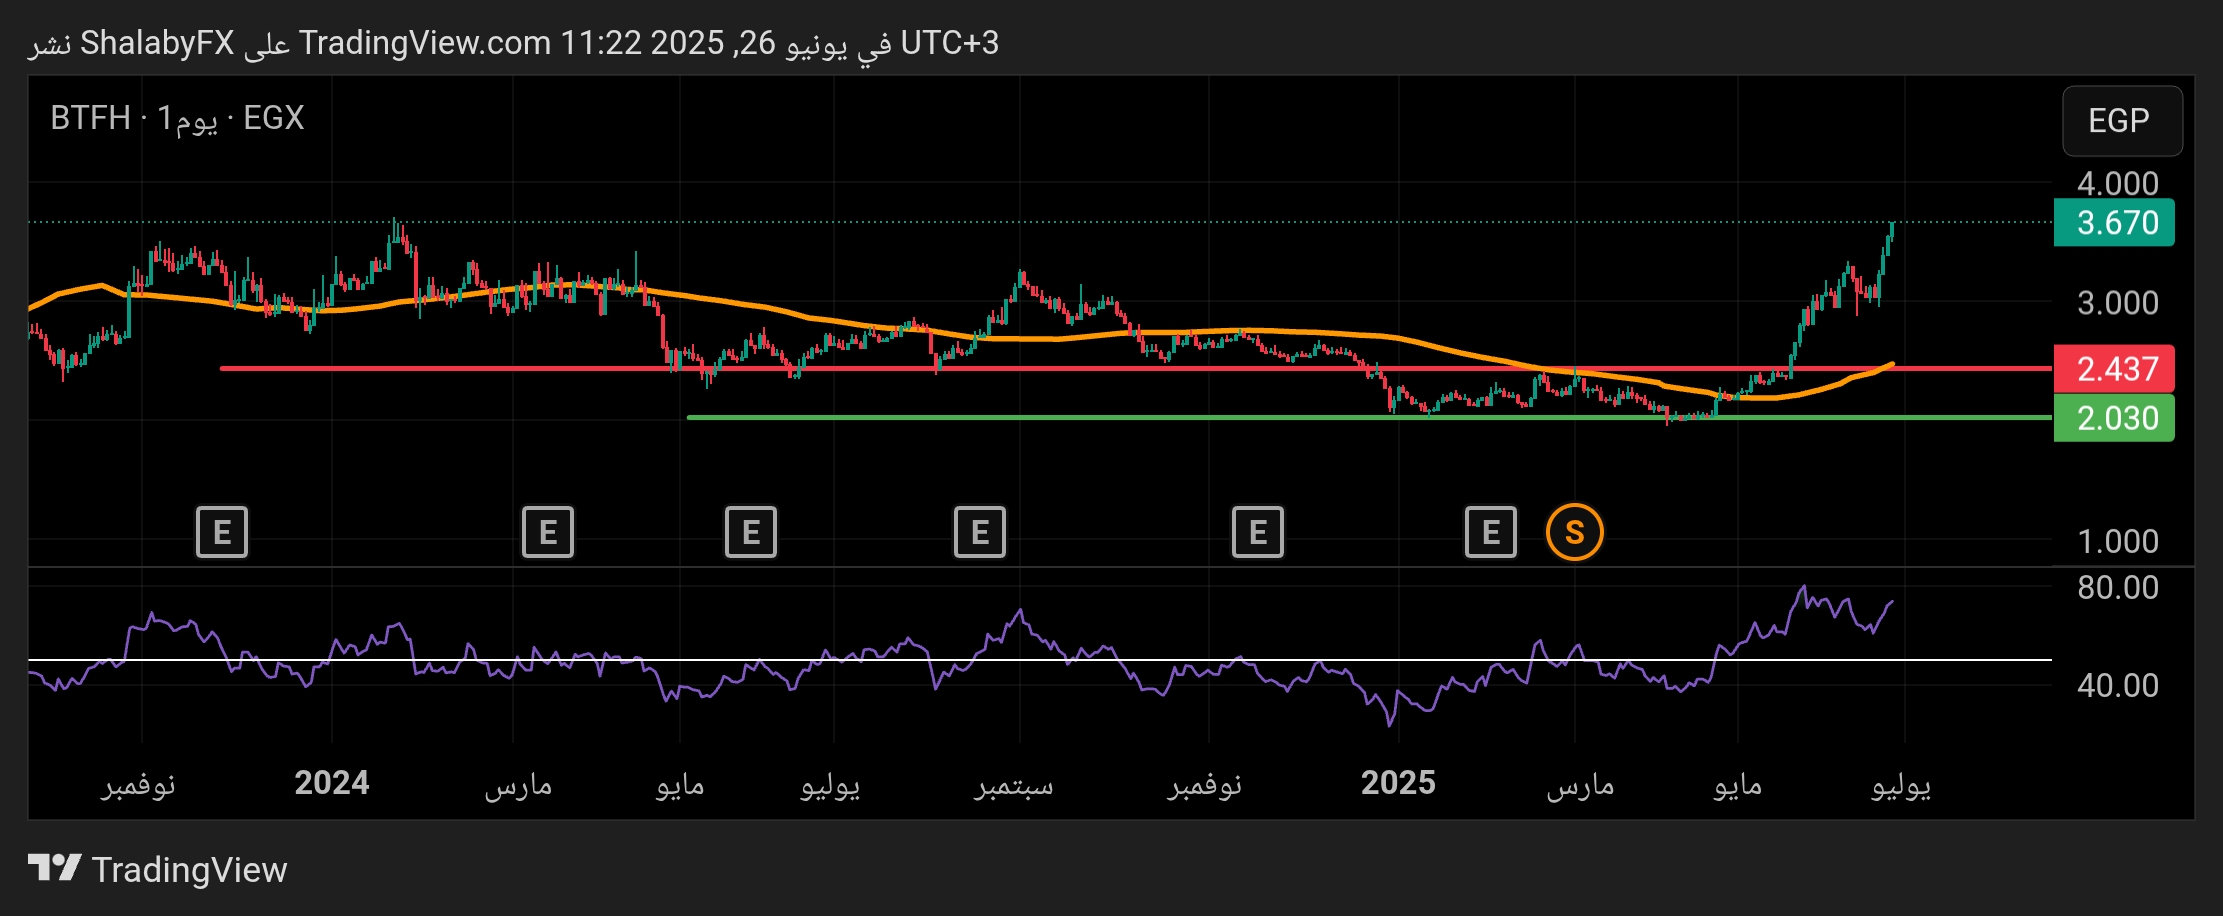Click the green 2.030 price level label

[x=2114, y=418]
